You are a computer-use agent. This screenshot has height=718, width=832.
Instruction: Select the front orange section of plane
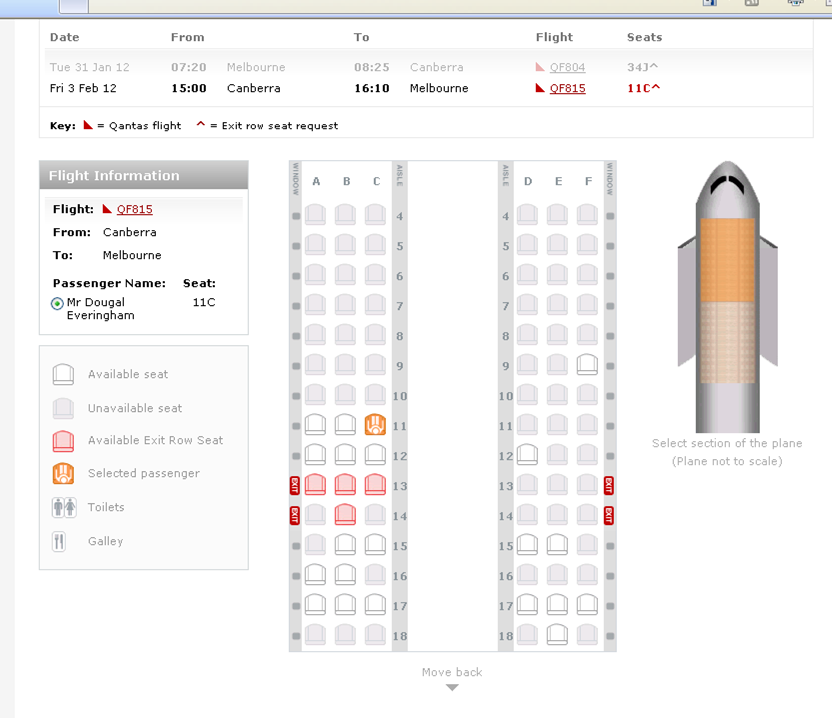click(x=727, y=260)
